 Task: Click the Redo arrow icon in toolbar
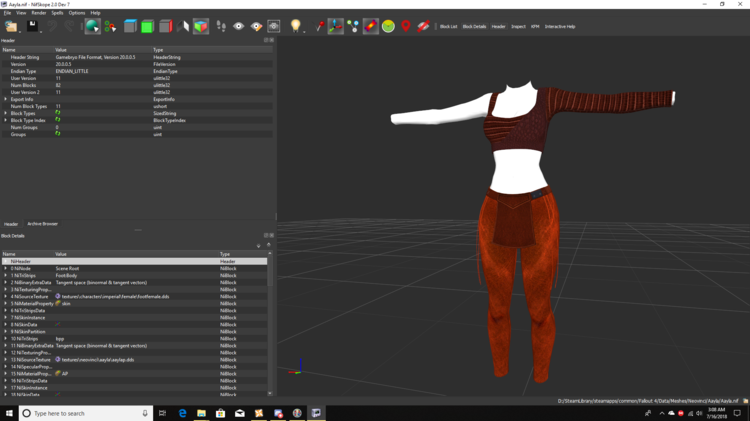(x=69, y=26)
